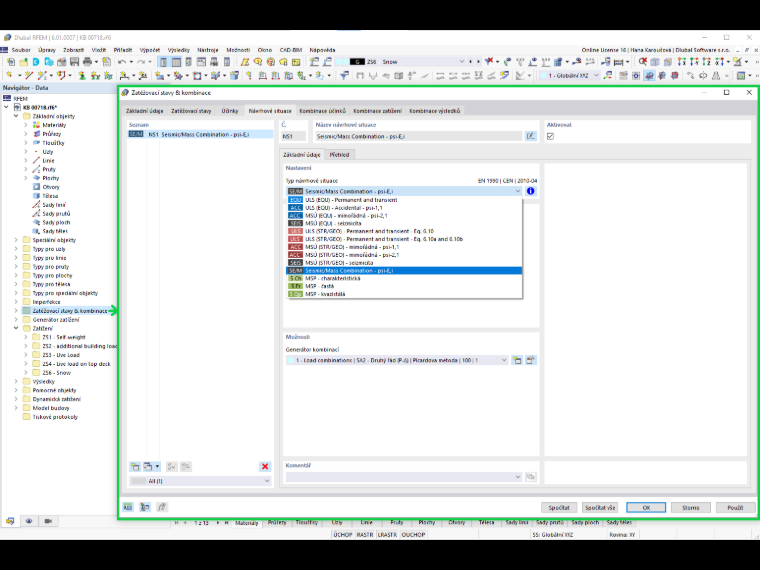
Task: Open the Průřezy table tab at bottom
Action: tap(277, 522)
